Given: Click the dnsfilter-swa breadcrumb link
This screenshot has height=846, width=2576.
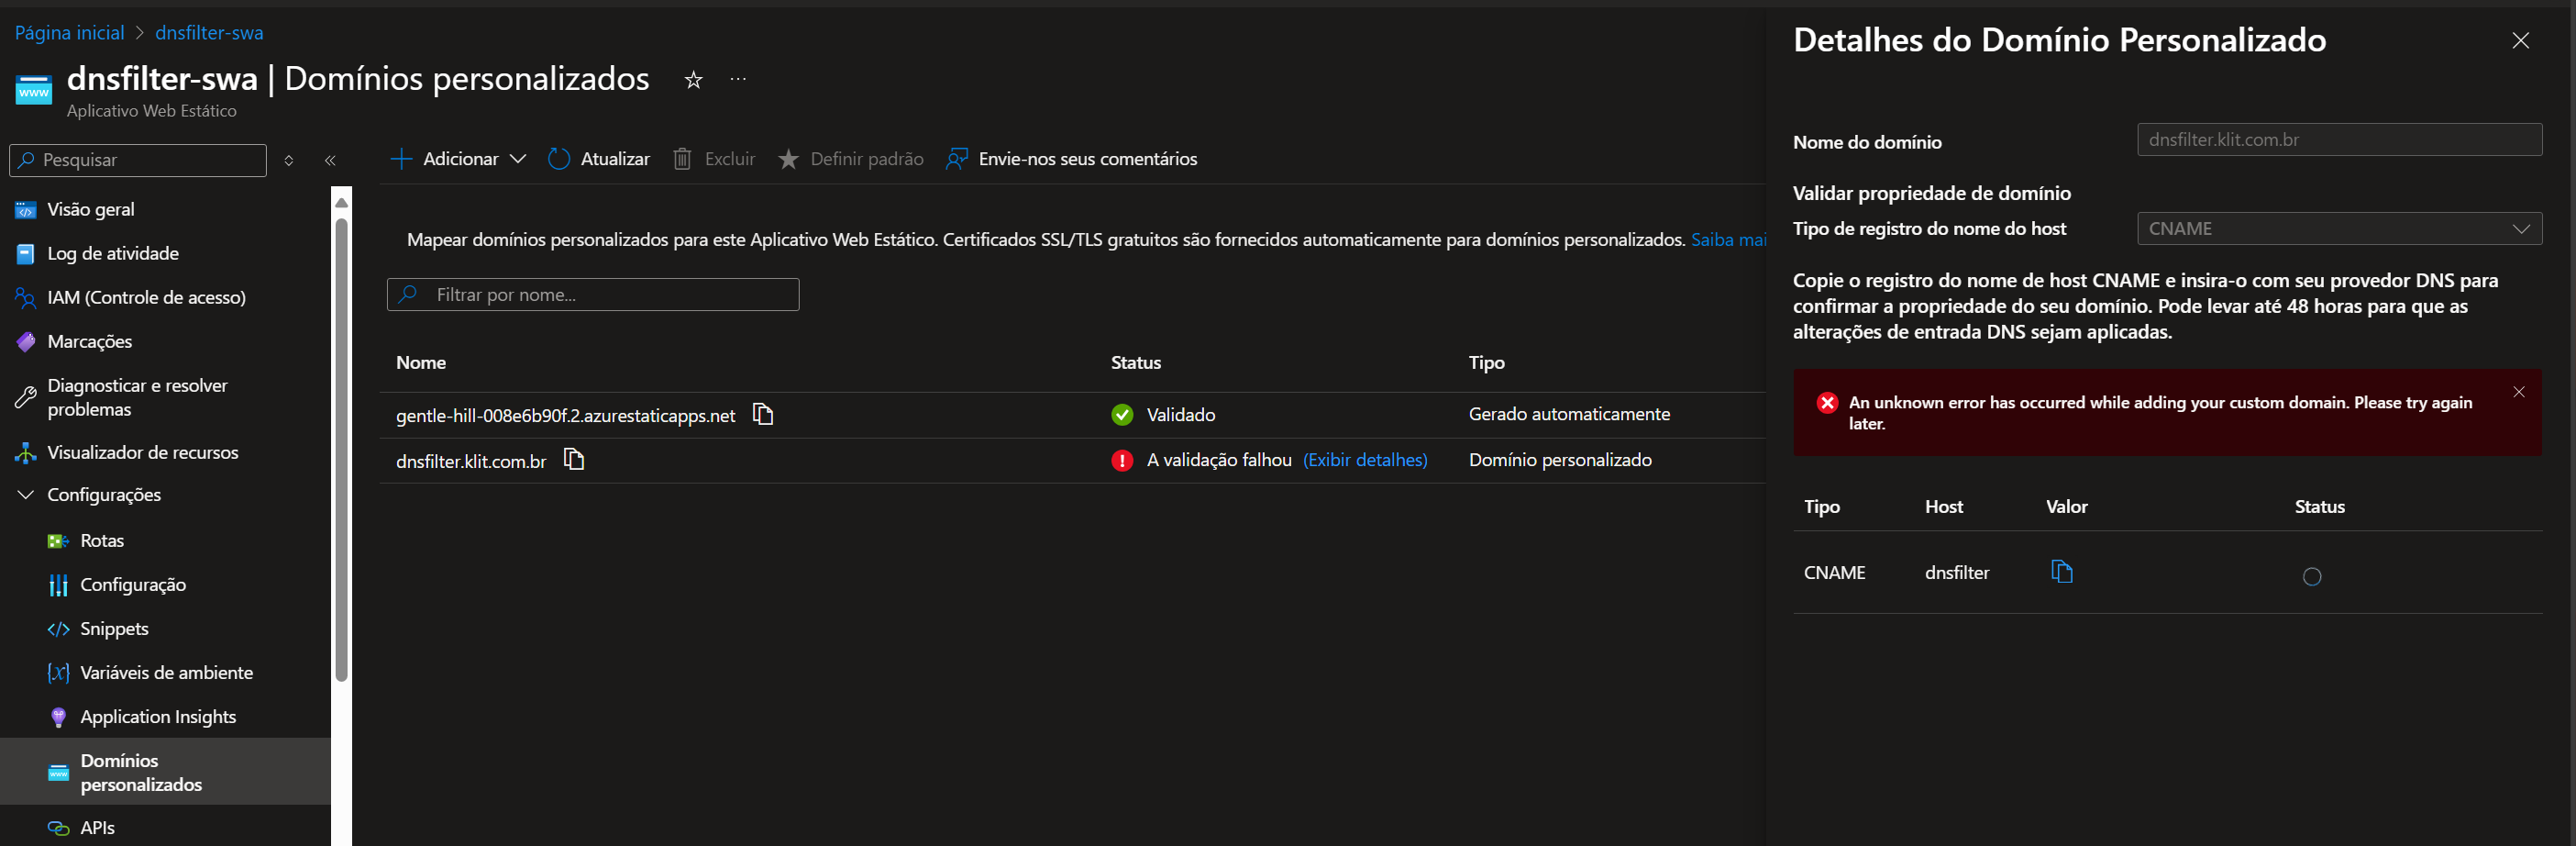Looking at the screenshot, I should coord(209,33).
